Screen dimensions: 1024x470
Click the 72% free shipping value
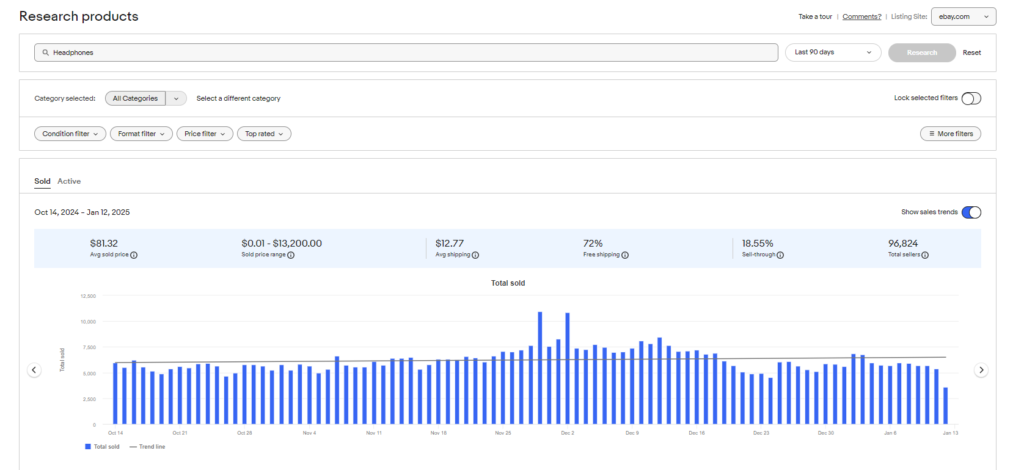click(x=592, y=243)
